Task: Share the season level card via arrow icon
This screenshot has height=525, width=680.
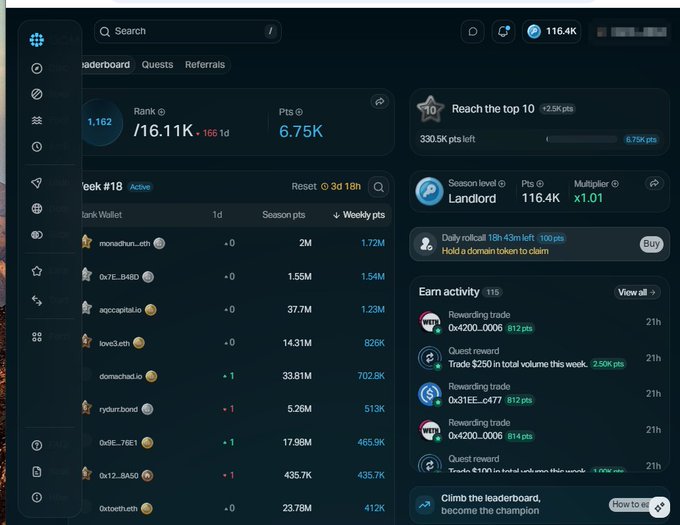Action: point(654,183)
